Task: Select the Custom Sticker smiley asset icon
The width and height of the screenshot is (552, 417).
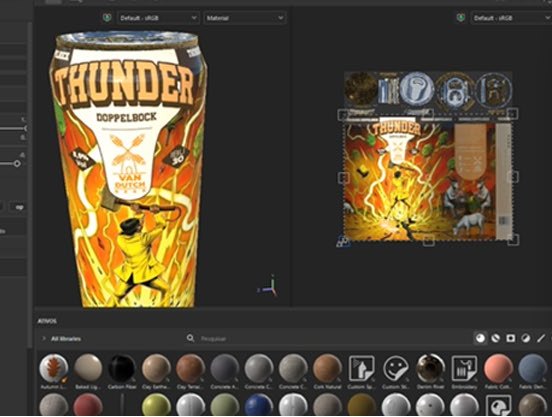Action: click(x=395, y=368)
